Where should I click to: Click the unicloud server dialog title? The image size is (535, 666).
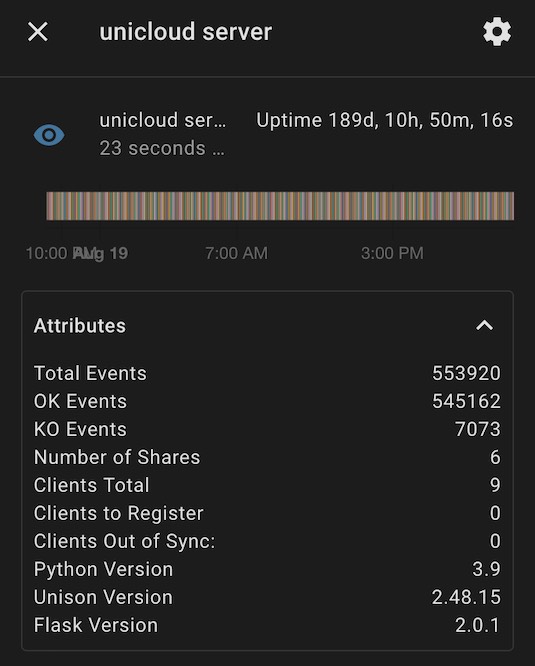pyautogui.click(x=186, y=32)
